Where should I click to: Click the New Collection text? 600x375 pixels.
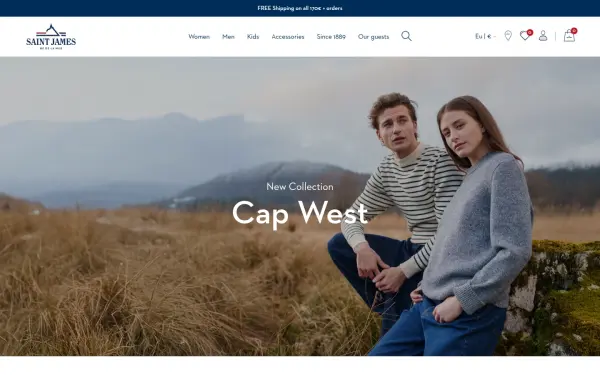point(300,187)
